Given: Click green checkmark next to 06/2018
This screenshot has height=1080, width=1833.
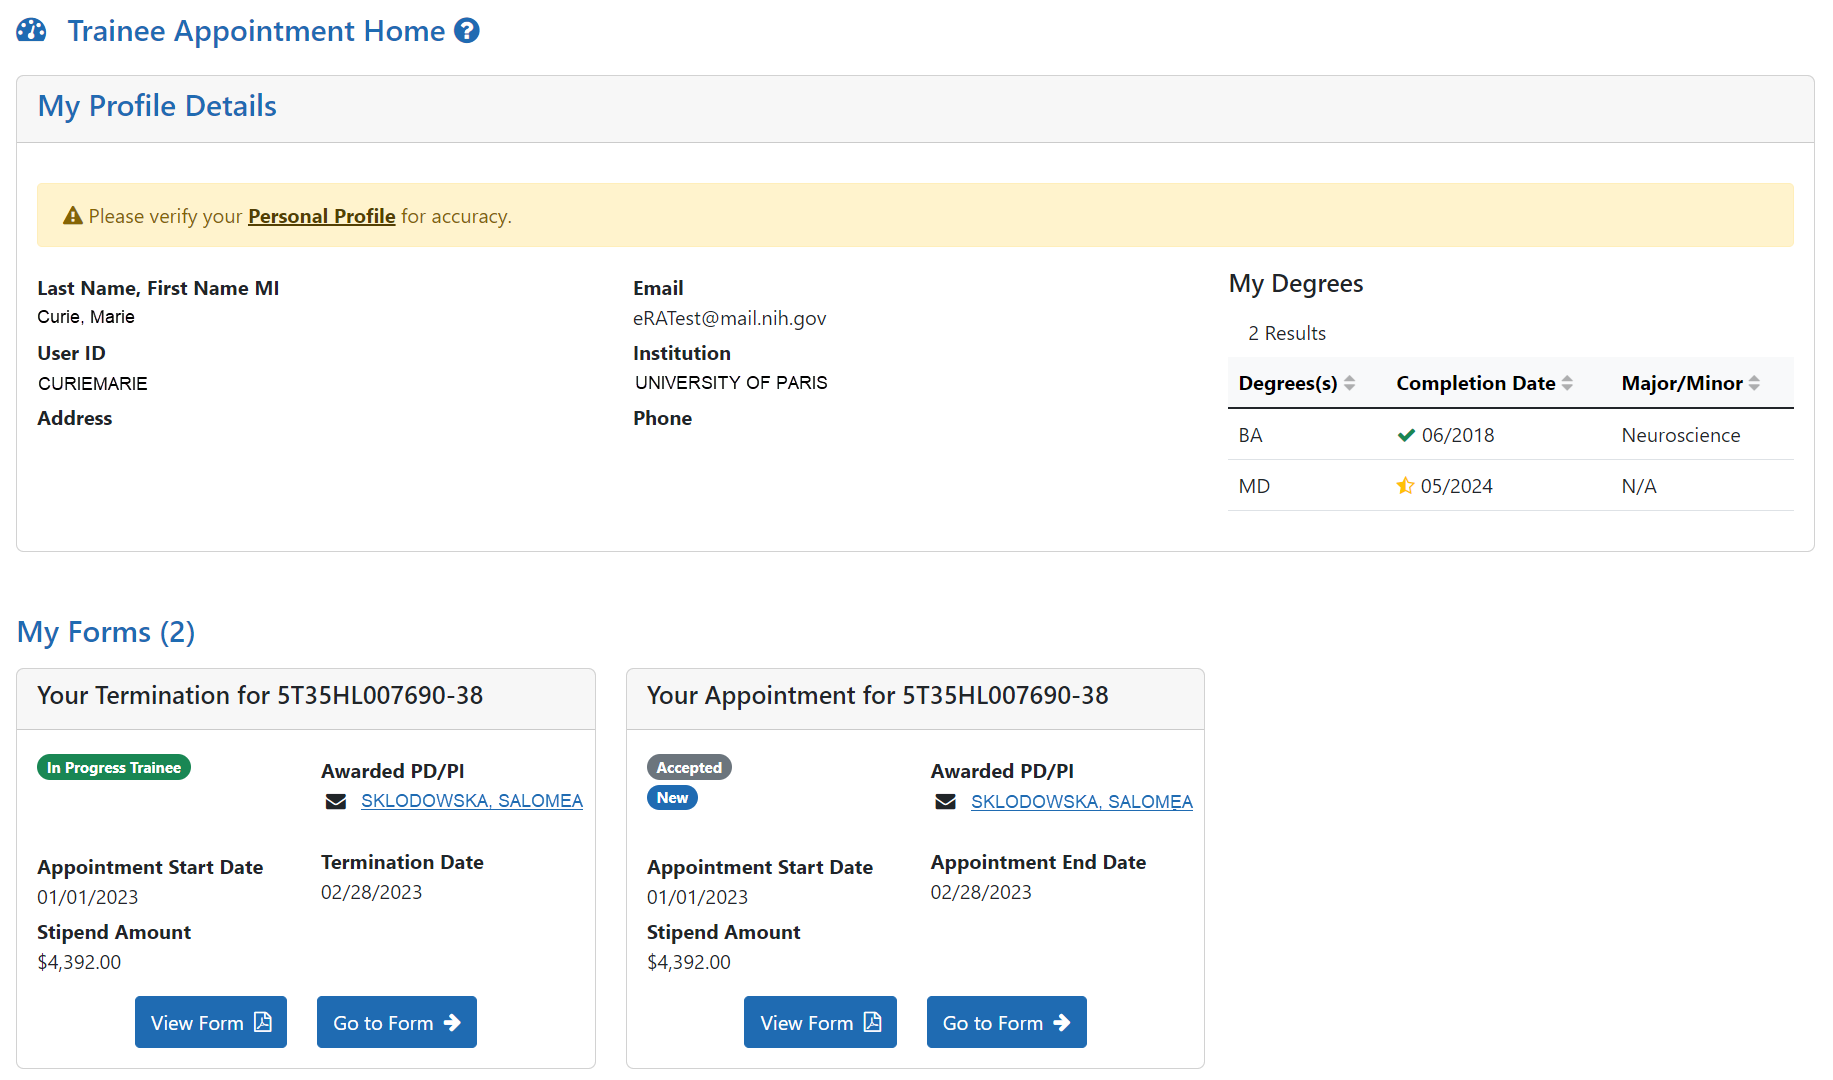Looking at the screenshot, I should tap(1406, 435).
